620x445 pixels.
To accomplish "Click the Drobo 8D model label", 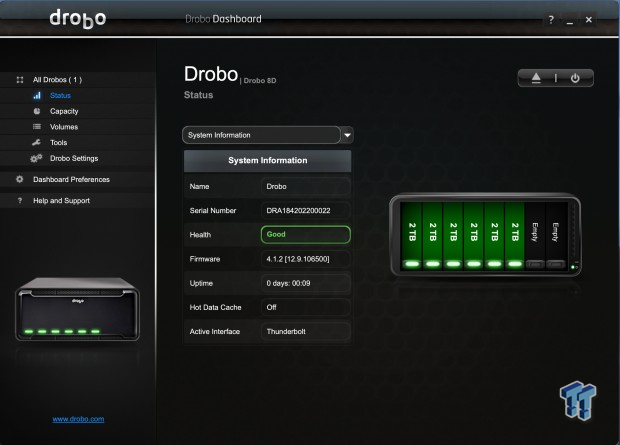I will [x=260, y=81].
